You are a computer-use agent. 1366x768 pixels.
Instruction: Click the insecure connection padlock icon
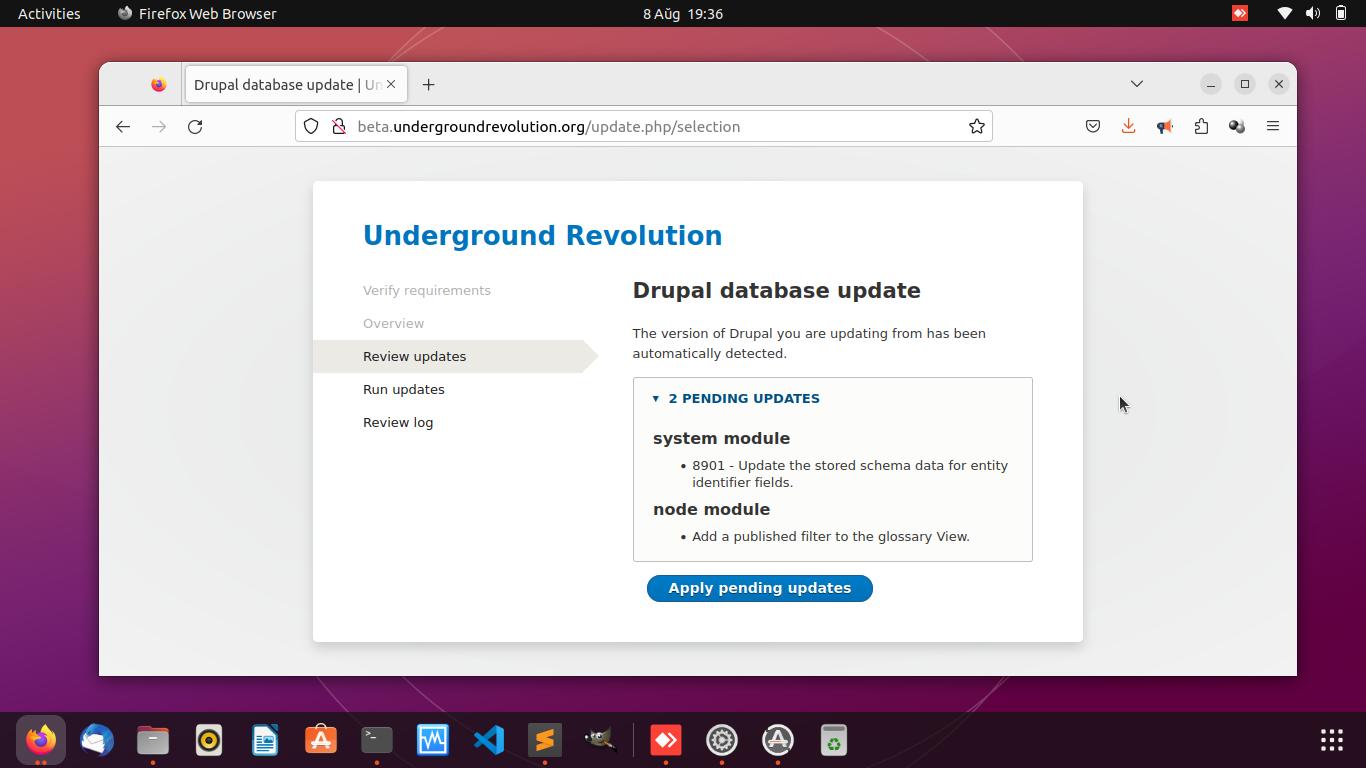point(338,126)
